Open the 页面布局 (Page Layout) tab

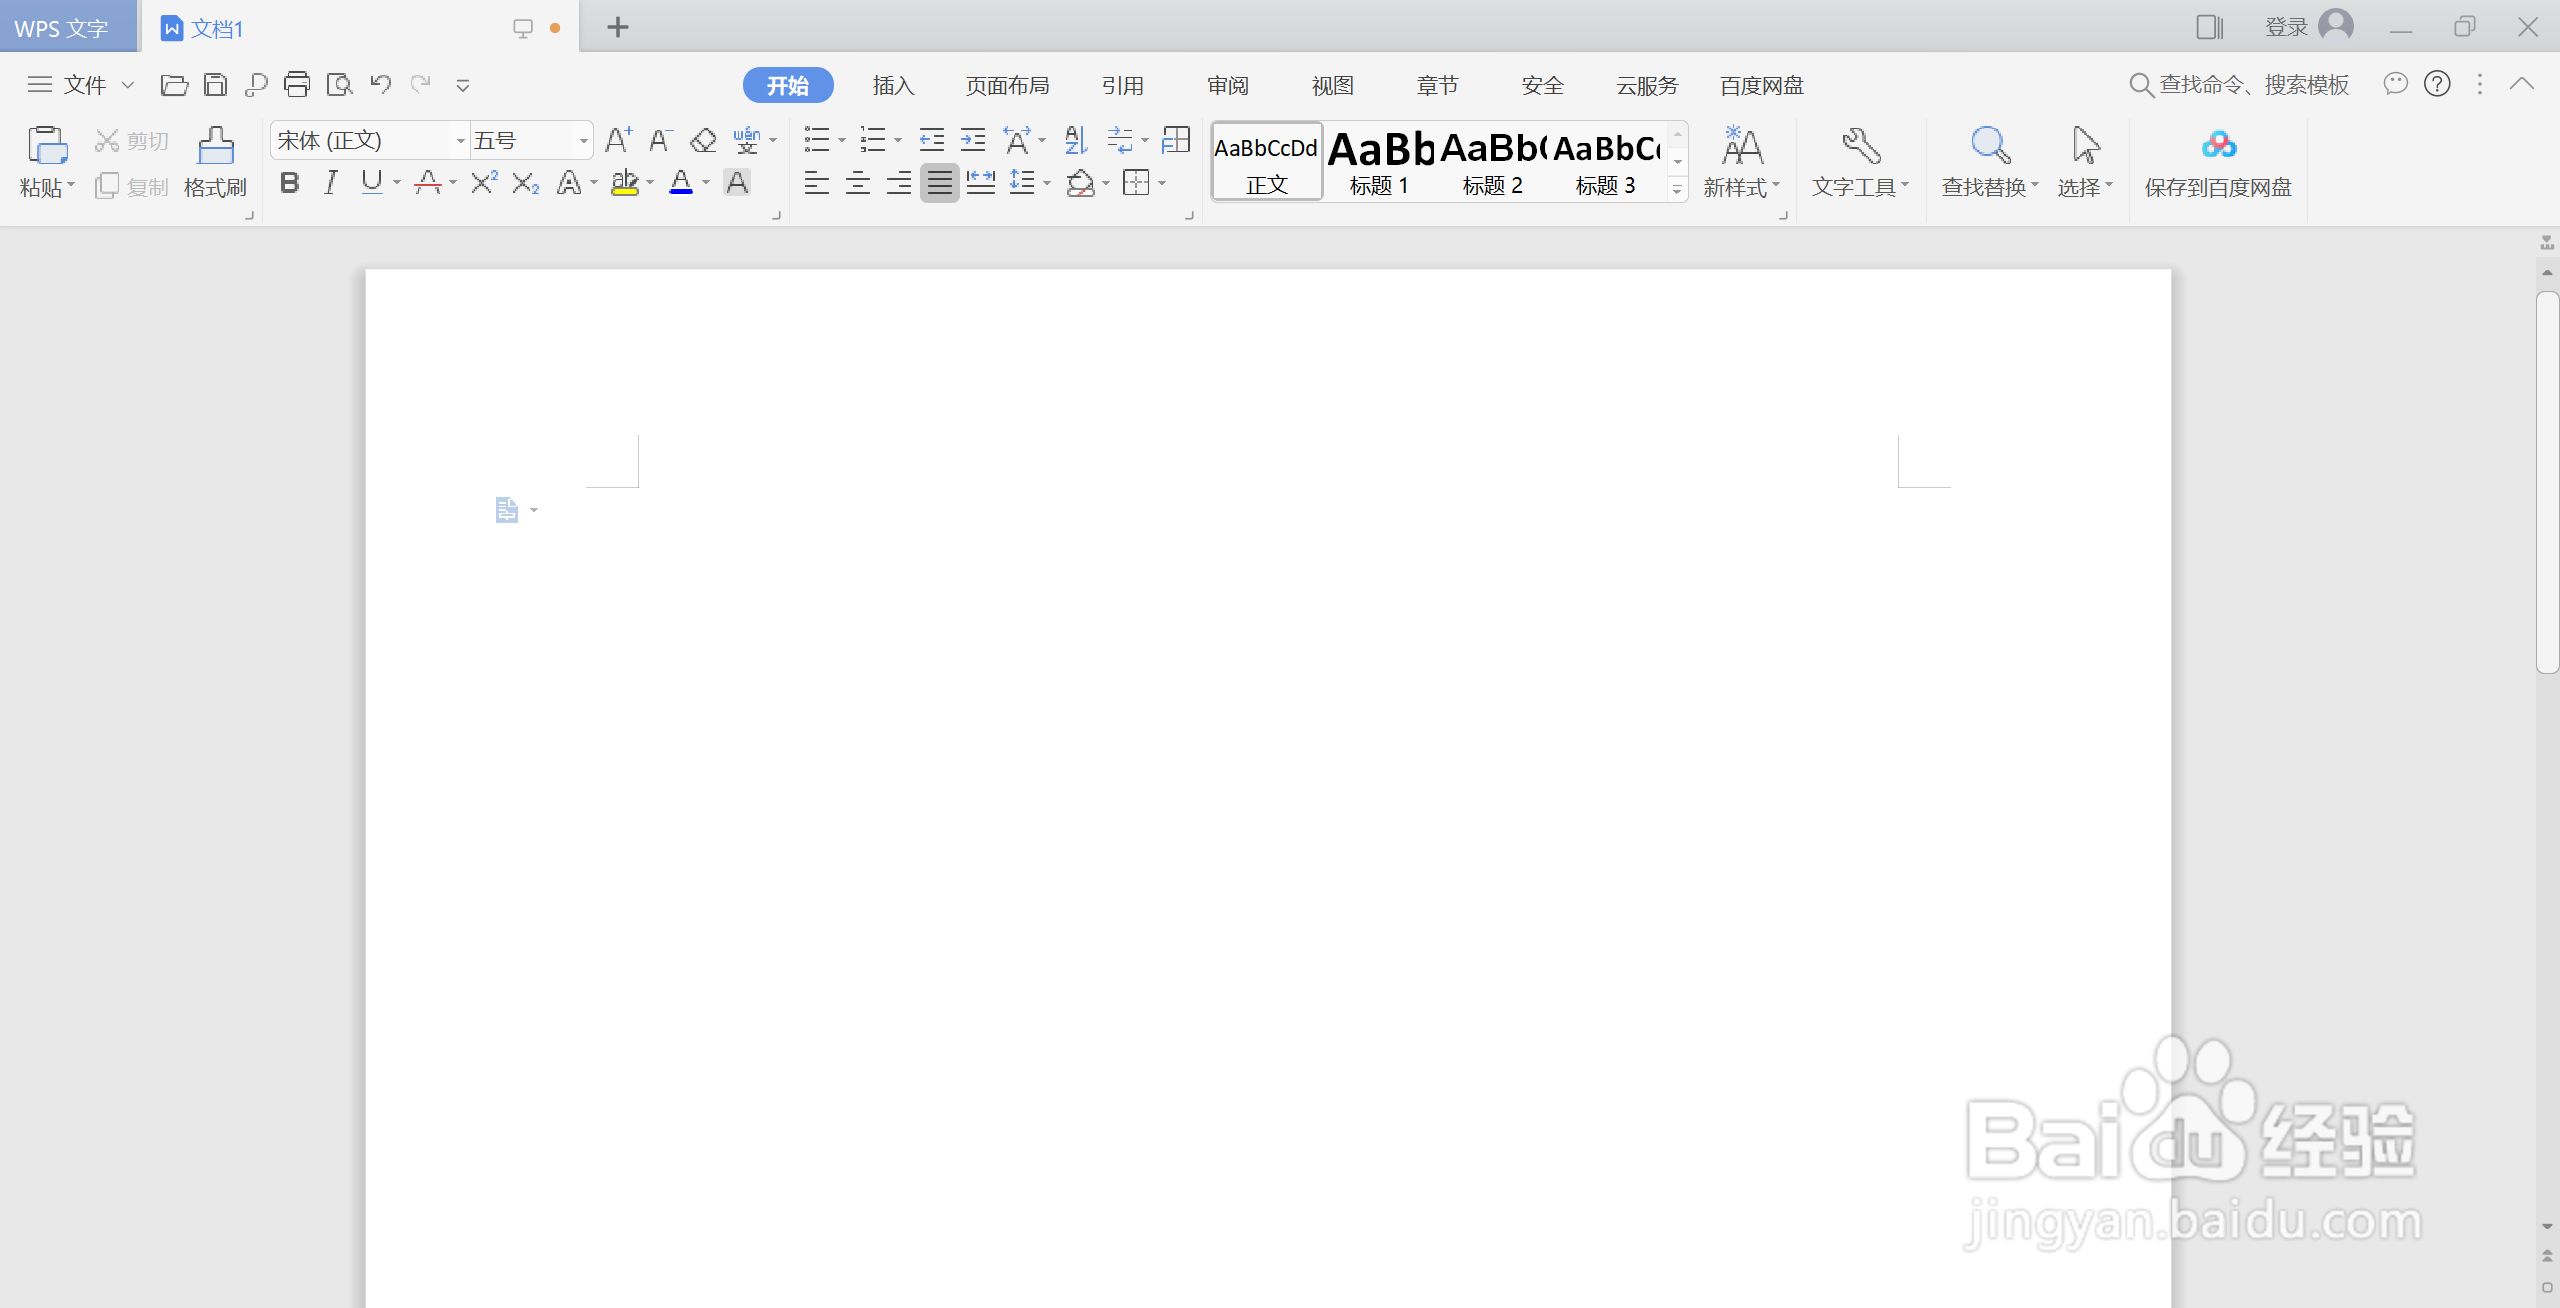1007,86
